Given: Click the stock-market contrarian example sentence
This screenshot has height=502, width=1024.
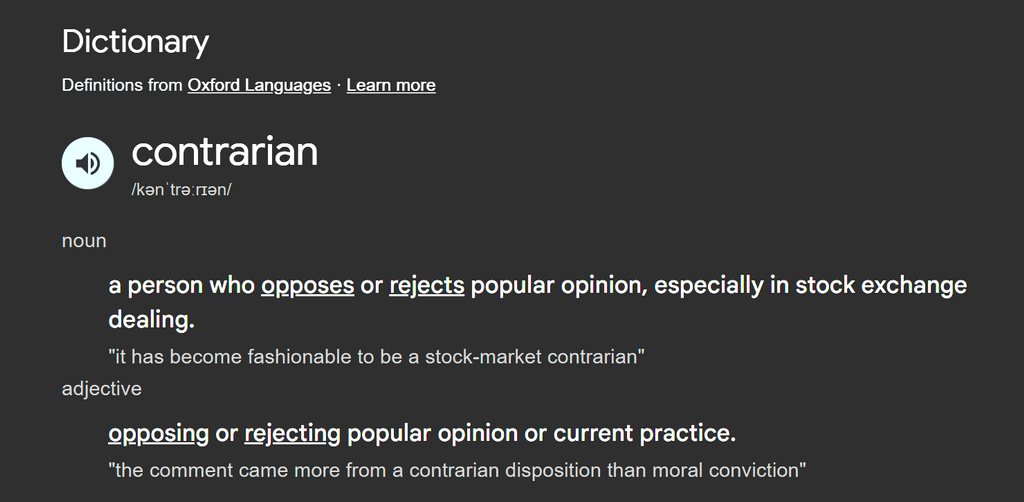Looking at the screenshot, I should click(x=376, y=357).
